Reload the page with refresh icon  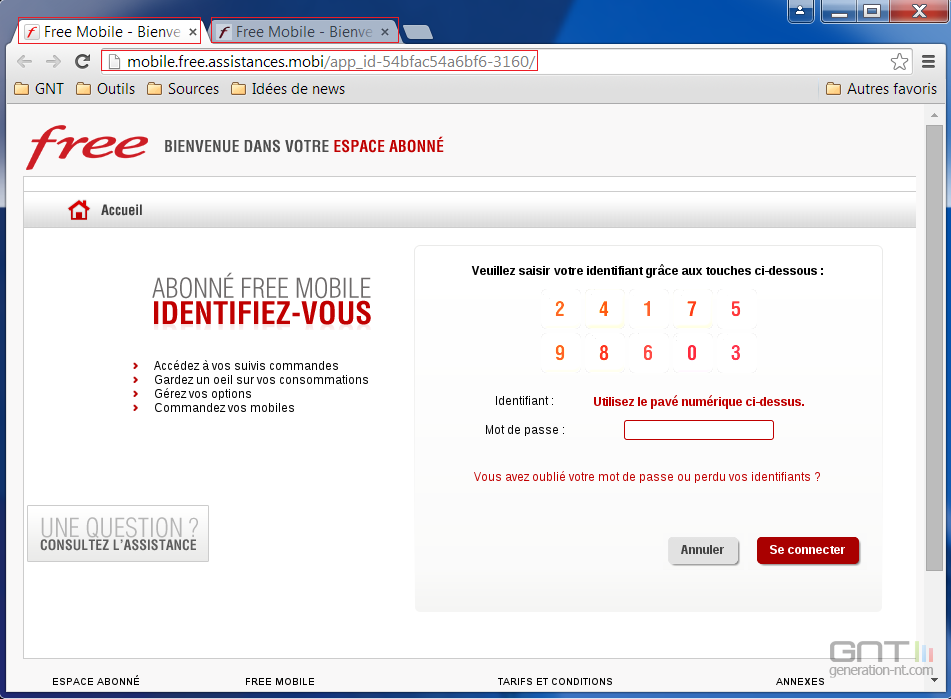click(82, 61)
